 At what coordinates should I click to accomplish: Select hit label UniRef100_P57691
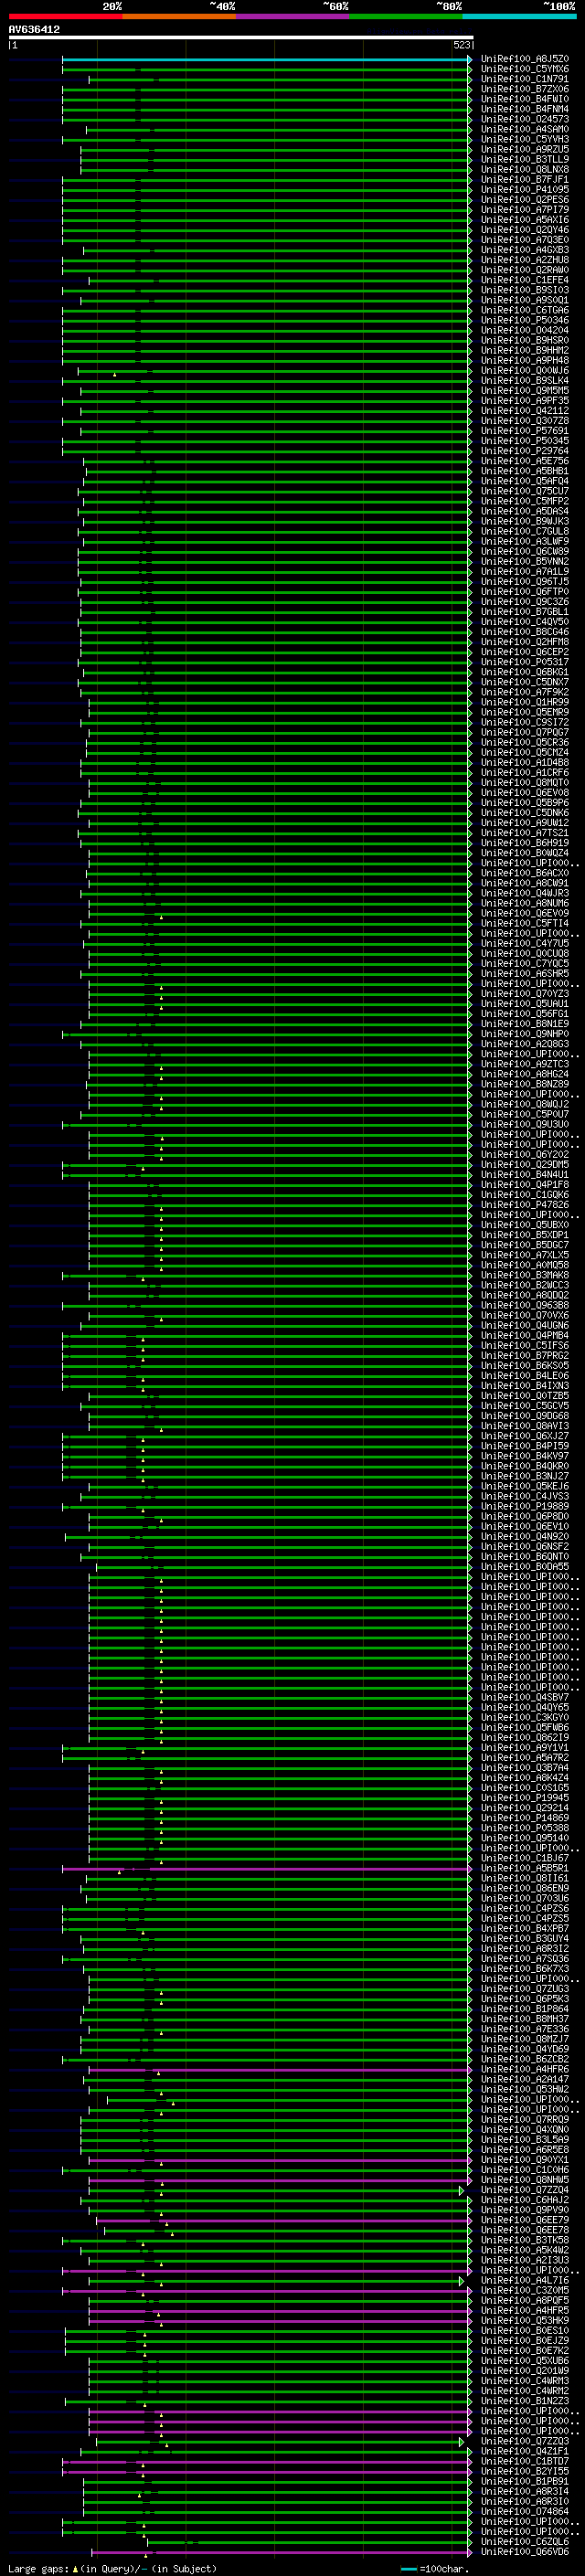525,431
